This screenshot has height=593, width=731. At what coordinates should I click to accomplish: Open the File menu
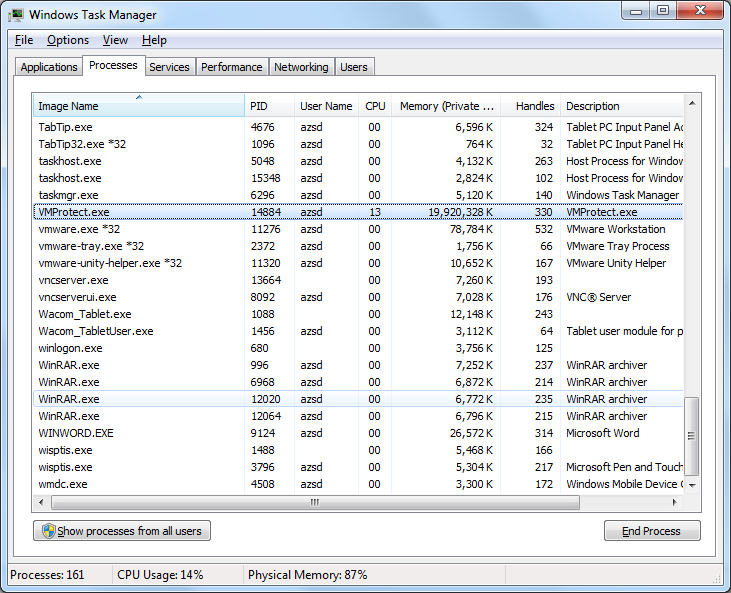coord(24,40)
